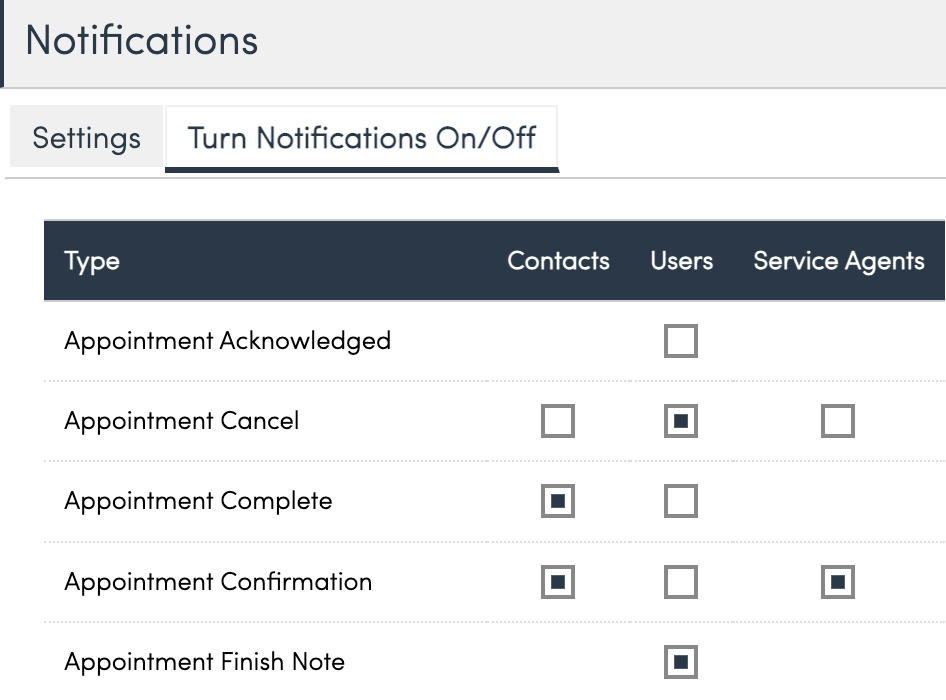Enable Appointment Cancel notification for Contacts

(558, 421)
